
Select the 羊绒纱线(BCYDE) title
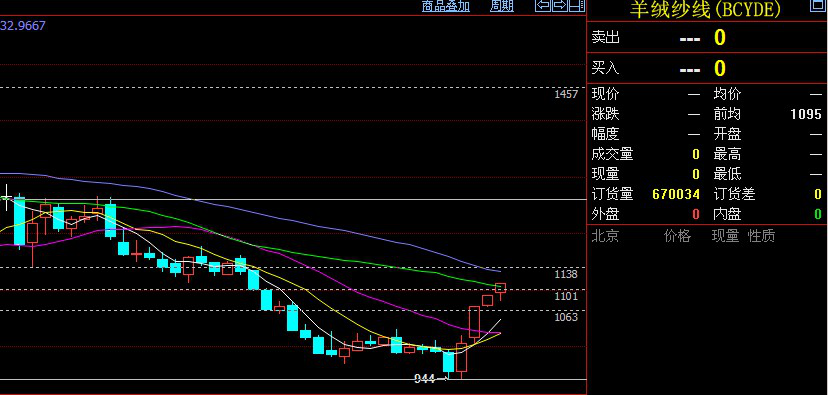click(705, 10)
